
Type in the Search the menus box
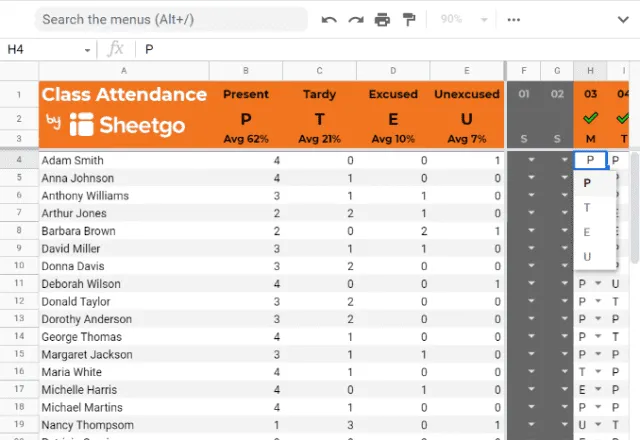pyautogui.click(x=170, y=19)
